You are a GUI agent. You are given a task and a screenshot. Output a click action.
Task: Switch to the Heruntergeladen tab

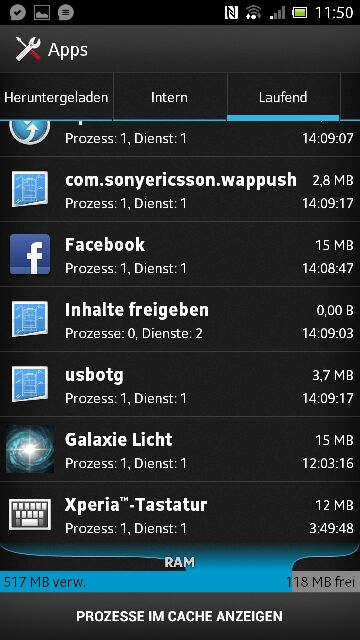pos(56,97)
